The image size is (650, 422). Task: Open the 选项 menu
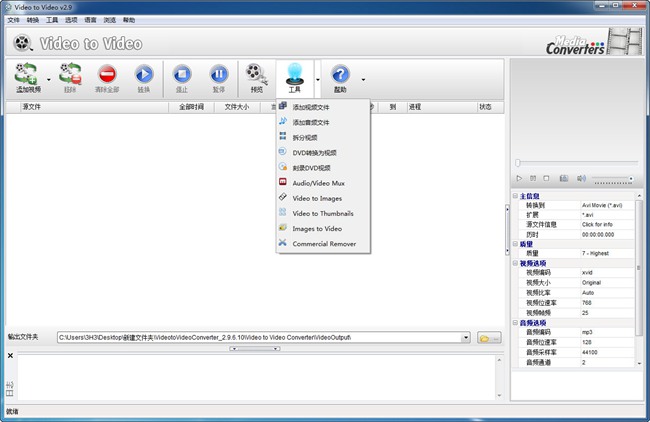pyautogui.click(x=71, y=20)
